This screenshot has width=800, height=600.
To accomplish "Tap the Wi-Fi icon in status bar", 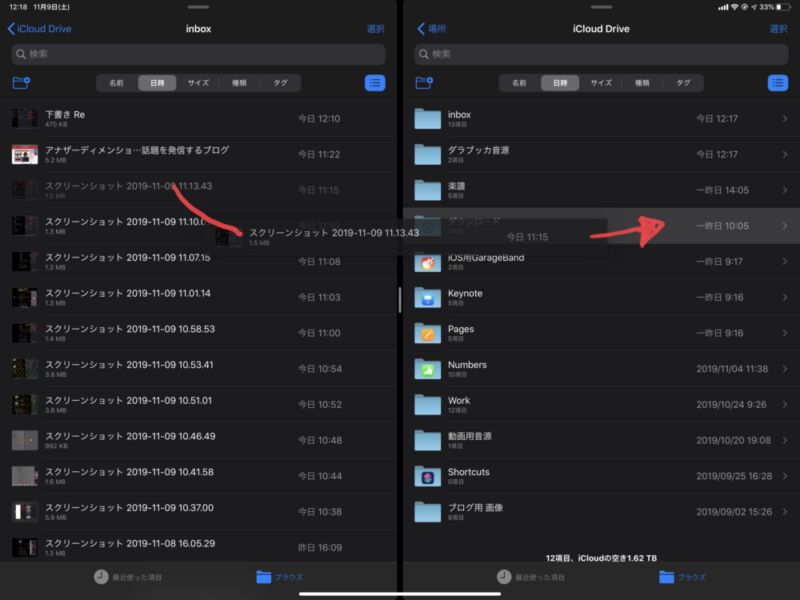I will click(735, 7).
